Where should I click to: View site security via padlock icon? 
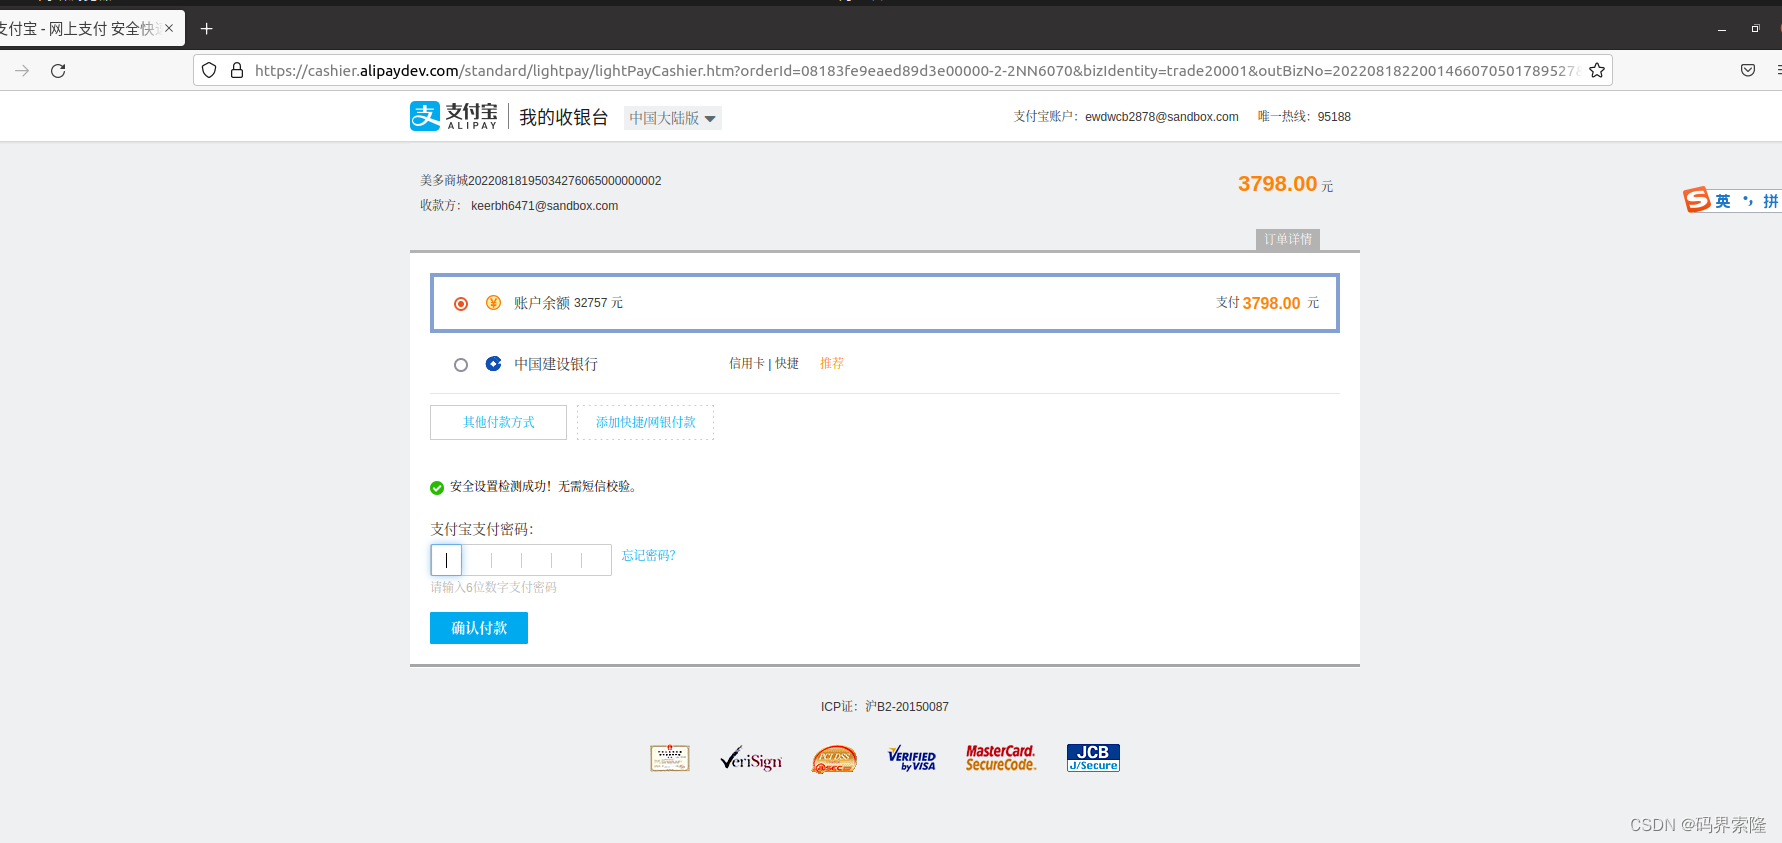pos(237,71)
